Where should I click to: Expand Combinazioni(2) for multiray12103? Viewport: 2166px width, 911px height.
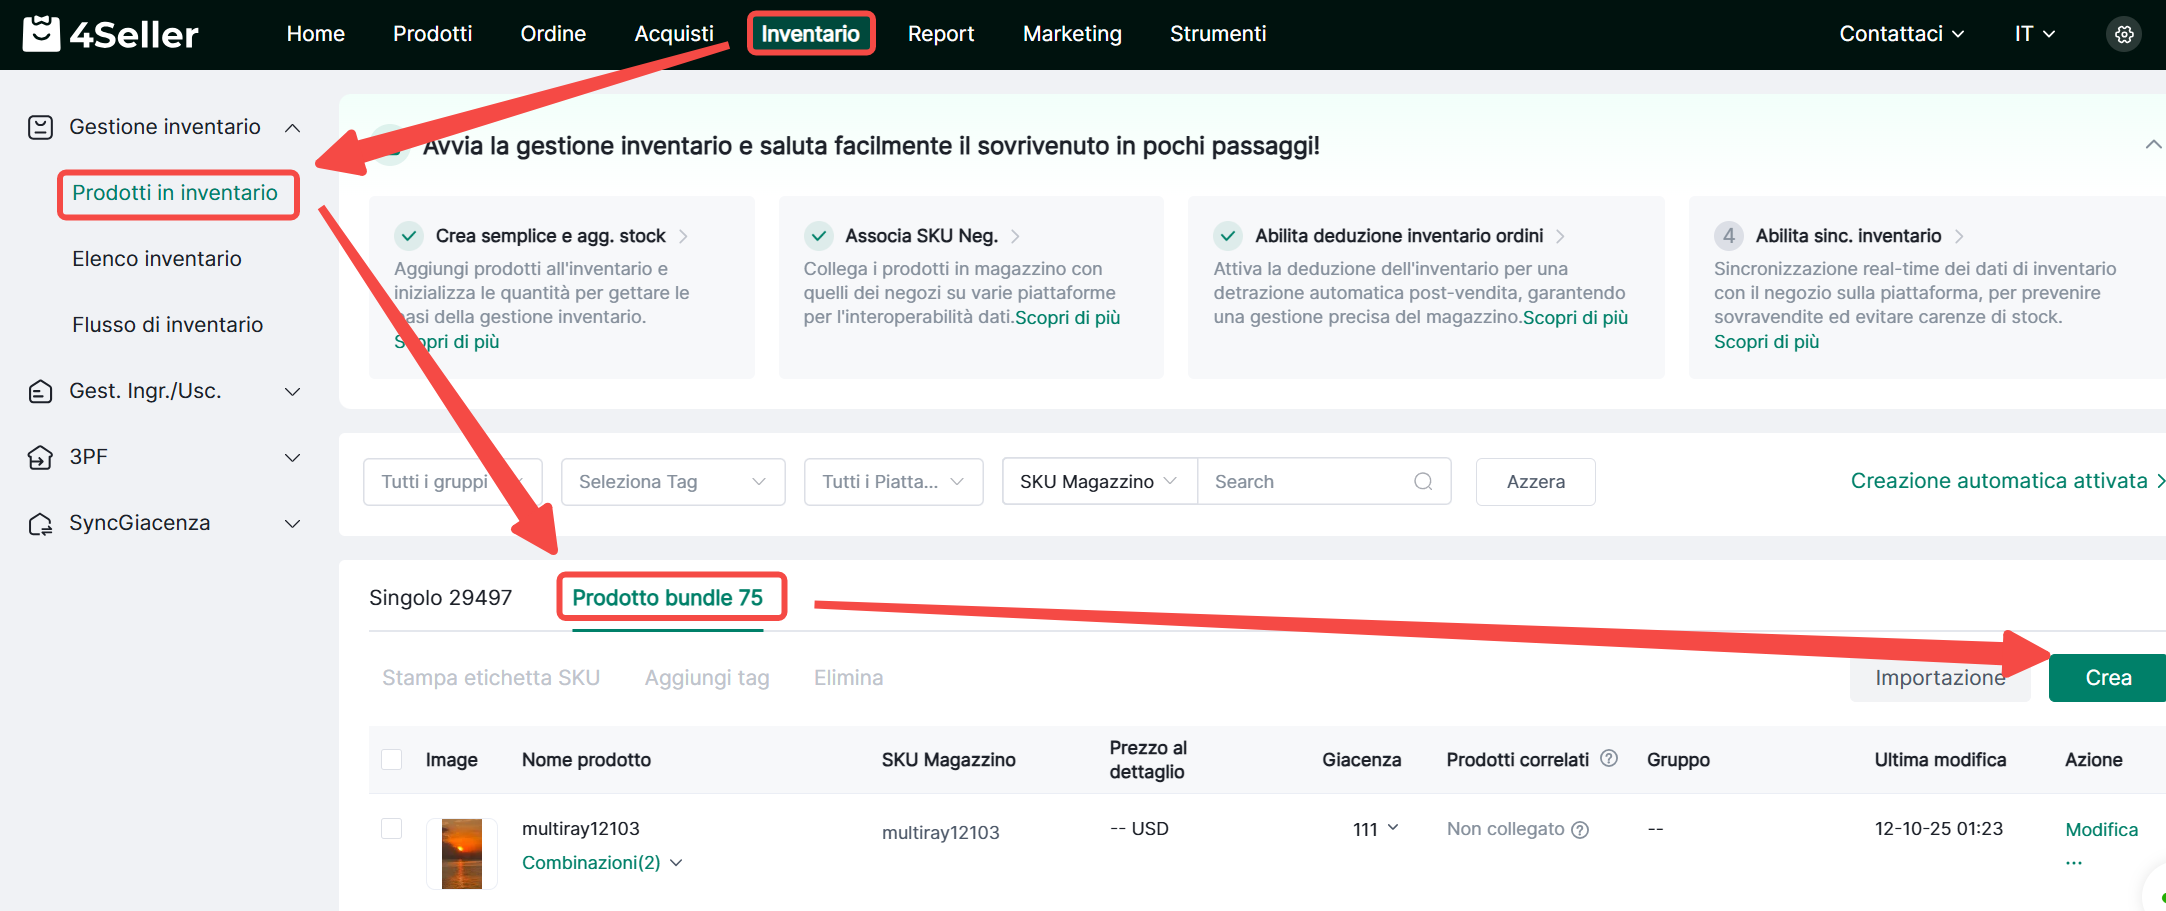click(x=601, y=863)
